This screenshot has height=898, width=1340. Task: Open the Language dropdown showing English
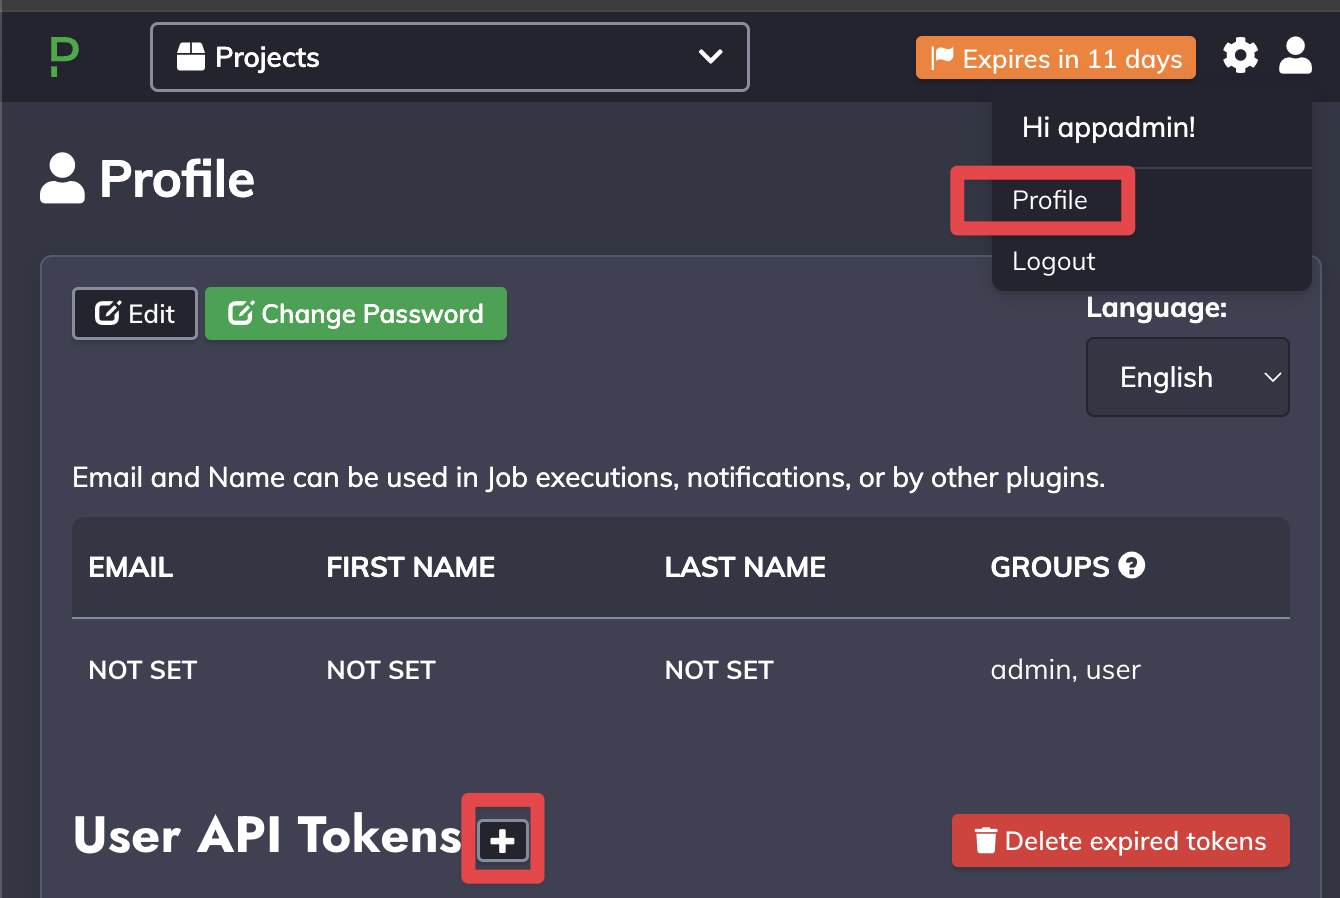(1188, 377)
